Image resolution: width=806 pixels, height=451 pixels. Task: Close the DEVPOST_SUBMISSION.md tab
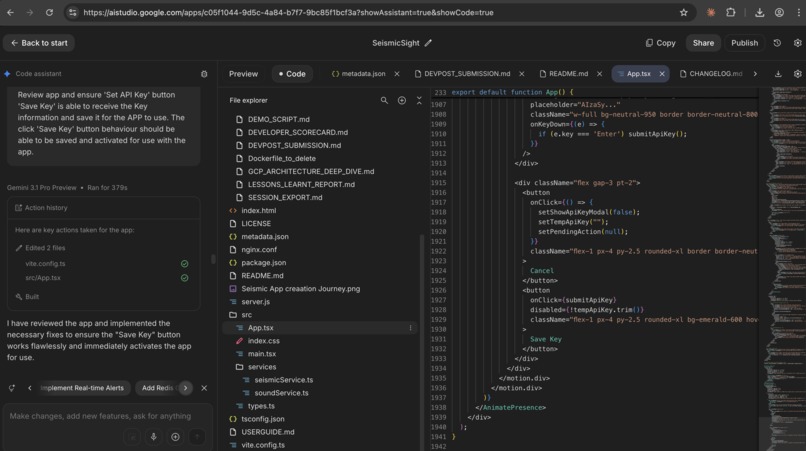coord(522,74)
